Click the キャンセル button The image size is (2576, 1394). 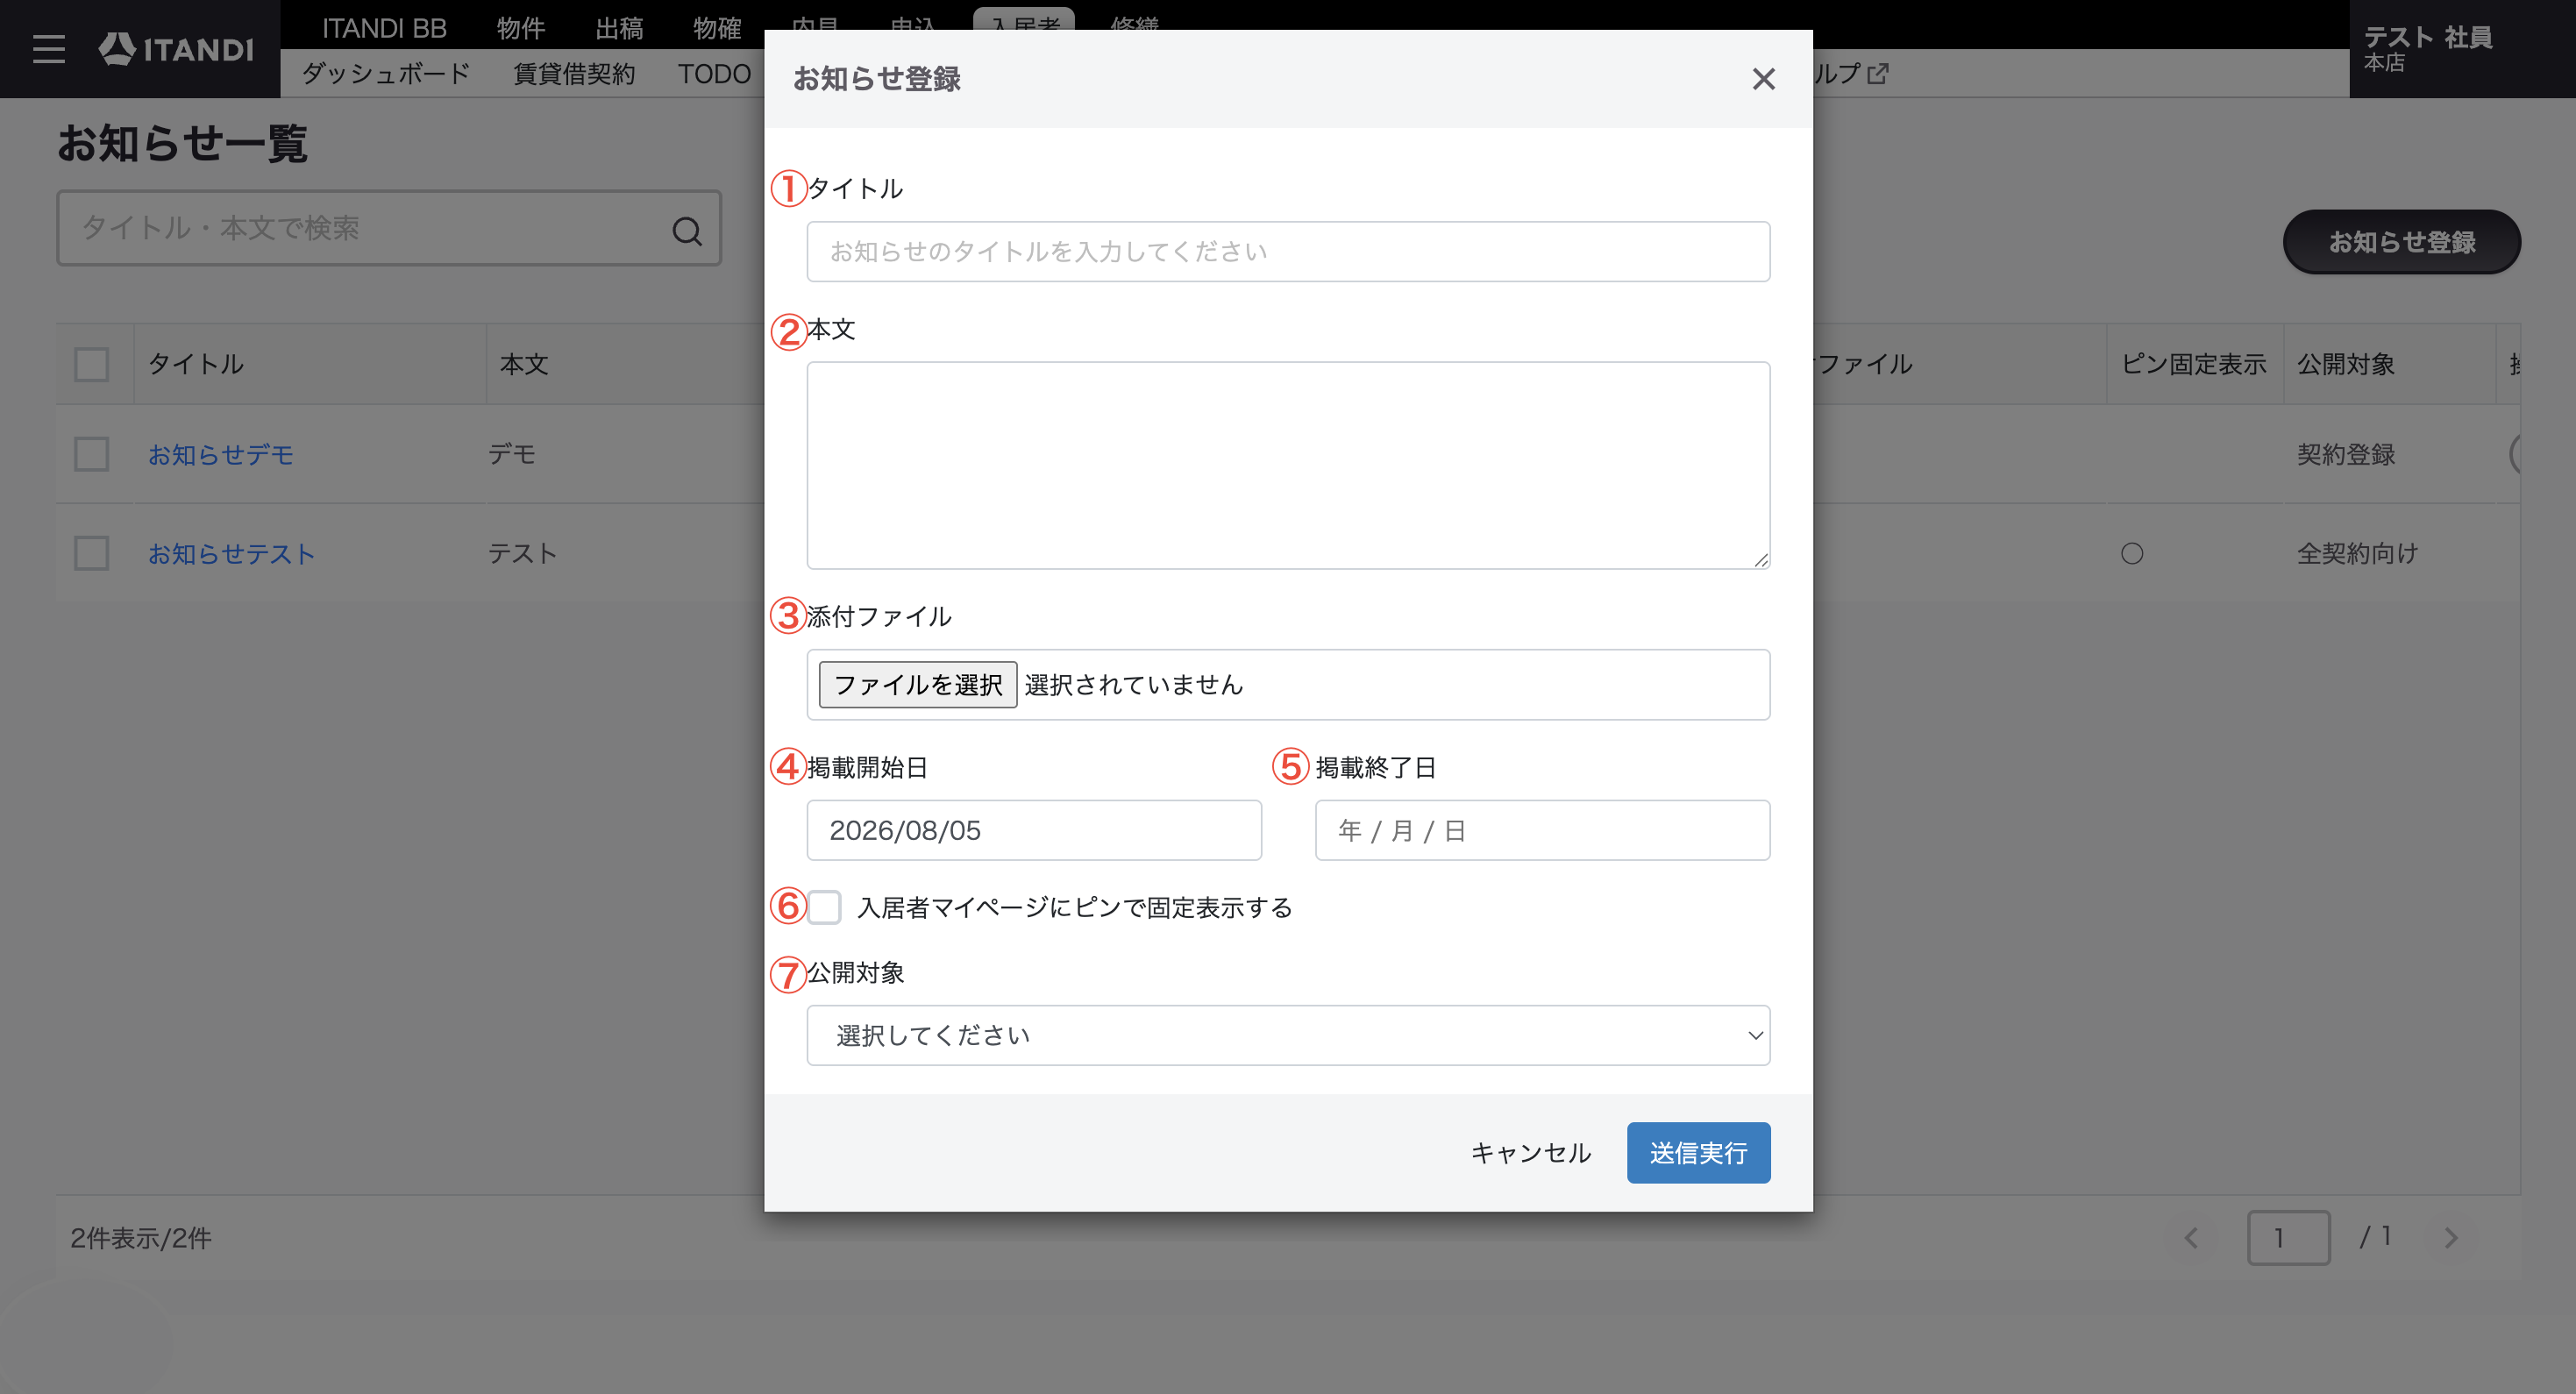[1531, 1152]
